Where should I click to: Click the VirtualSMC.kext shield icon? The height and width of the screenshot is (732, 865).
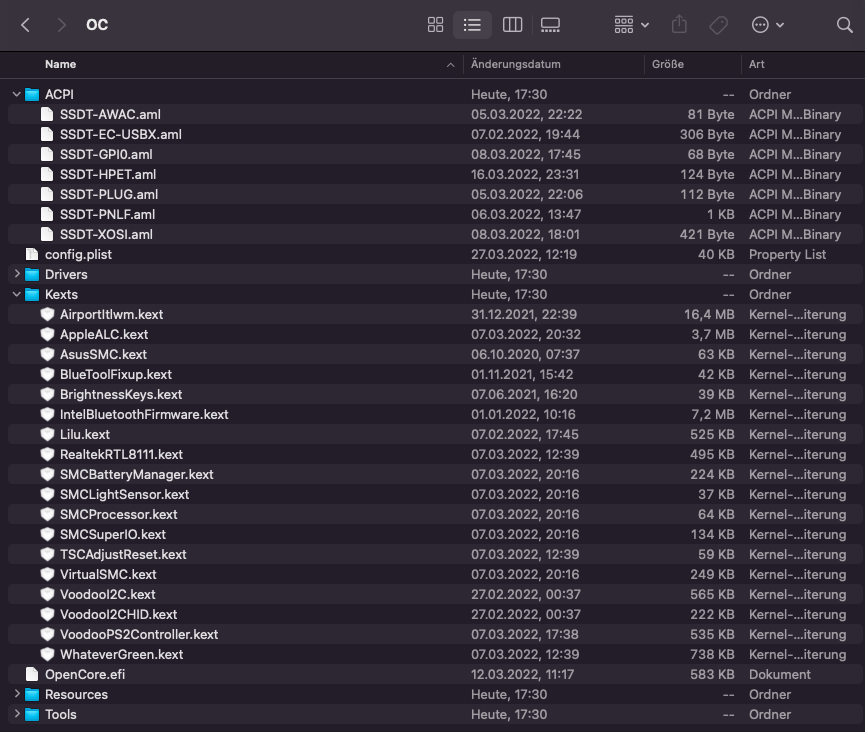point(47,574)
